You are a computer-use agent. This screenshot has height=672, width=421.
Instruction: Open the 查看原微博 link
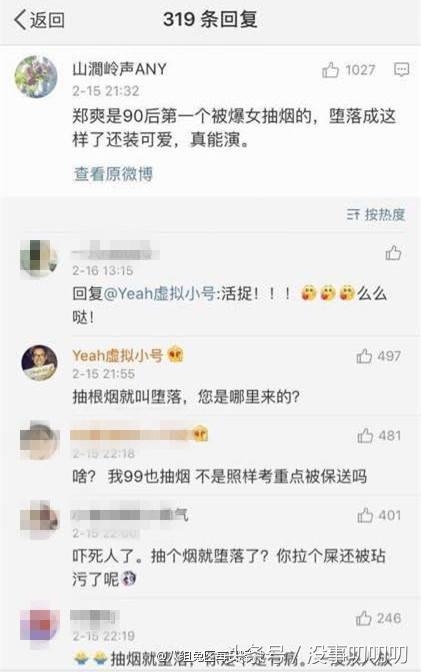[x=113, y=174]
